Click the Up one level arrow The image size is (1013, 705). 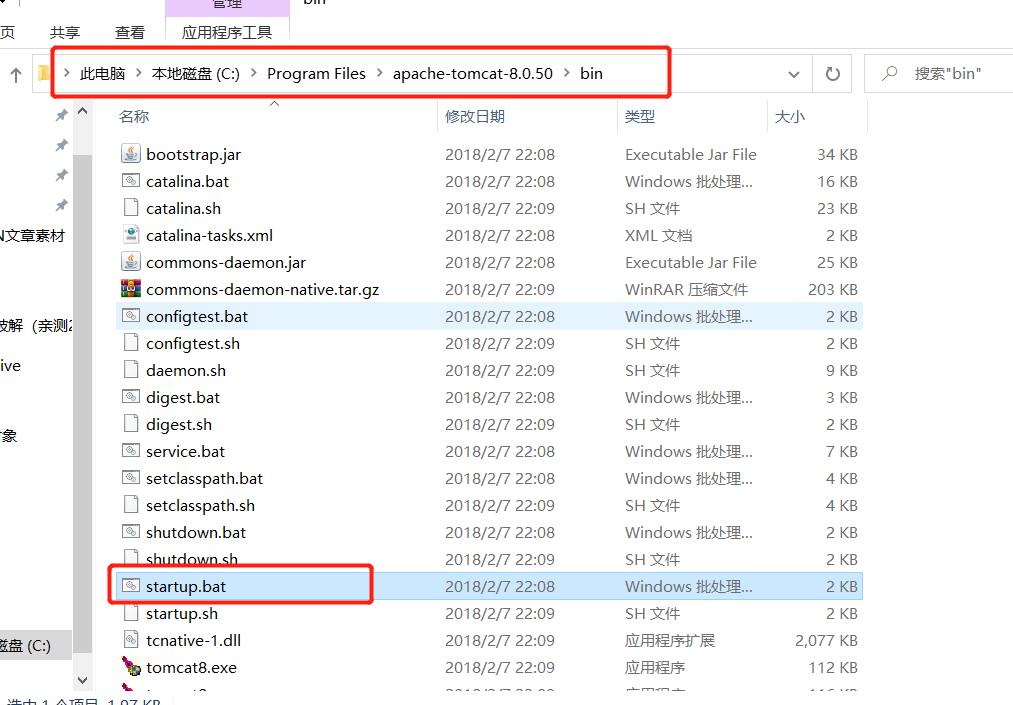point(16,74)
